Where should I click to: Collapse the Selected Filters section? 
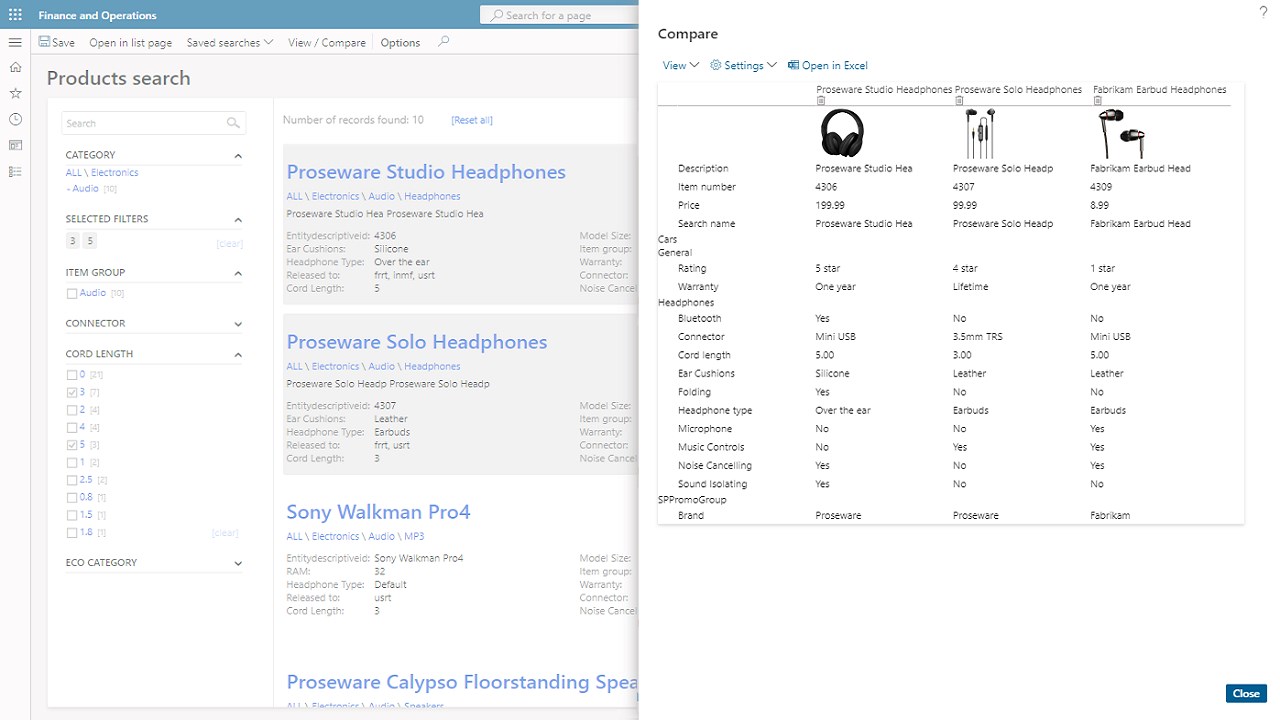point(238,220)
